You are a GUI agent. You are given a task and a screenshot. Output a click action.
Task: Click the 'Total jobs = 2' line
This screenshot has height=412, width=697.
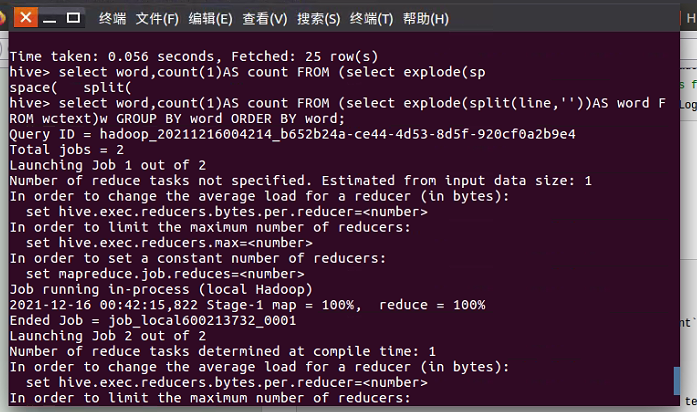67,149
